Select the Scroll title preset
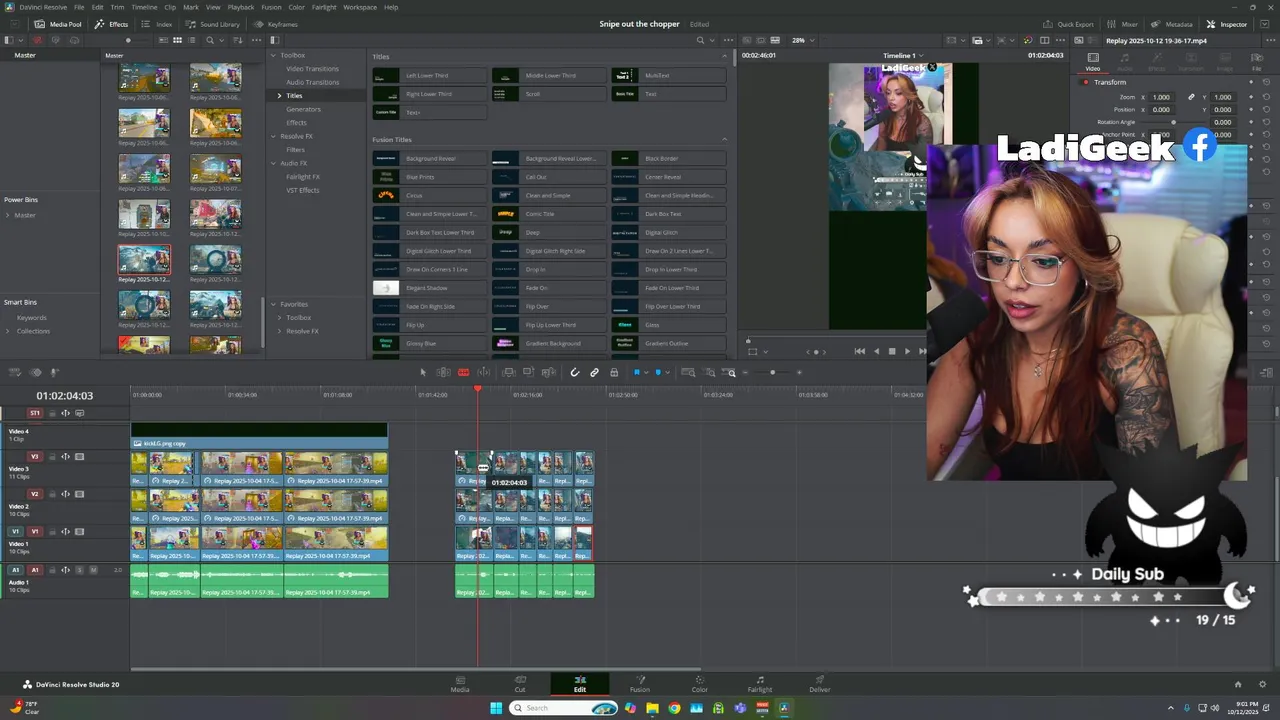 (x=549, y=94)
